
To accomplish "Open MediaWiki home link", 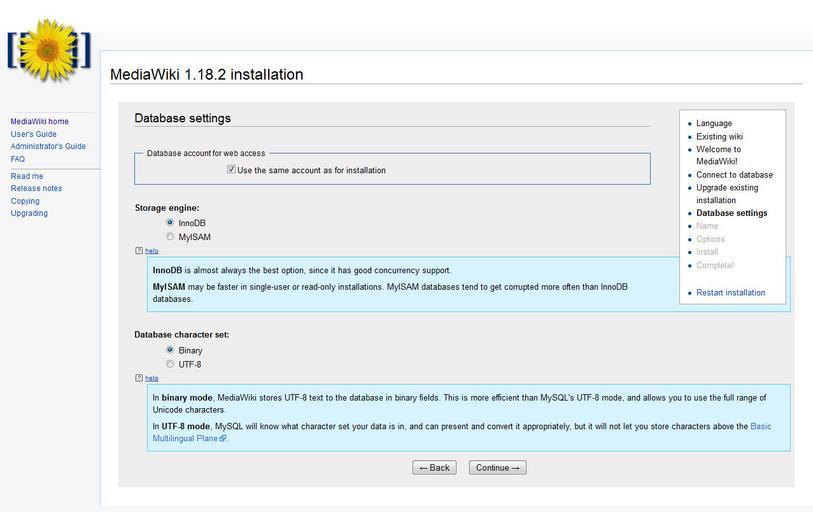I will 40,122.
